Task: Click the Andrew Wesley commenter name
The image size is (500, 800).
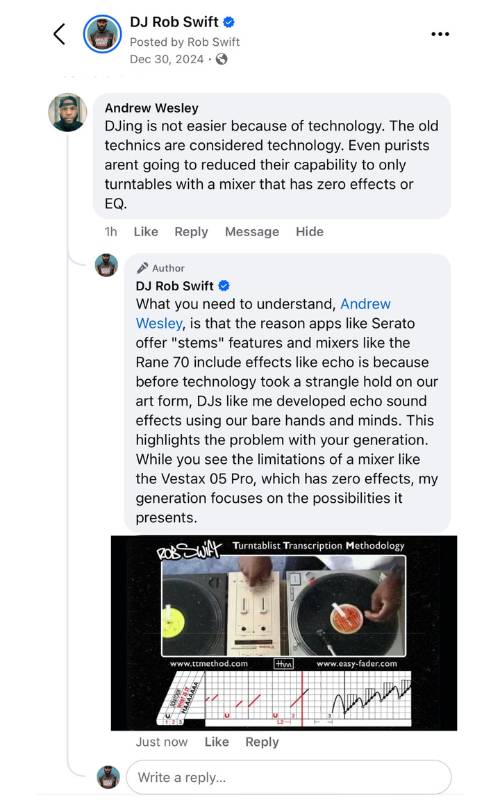Action: [x=152, y=108]
